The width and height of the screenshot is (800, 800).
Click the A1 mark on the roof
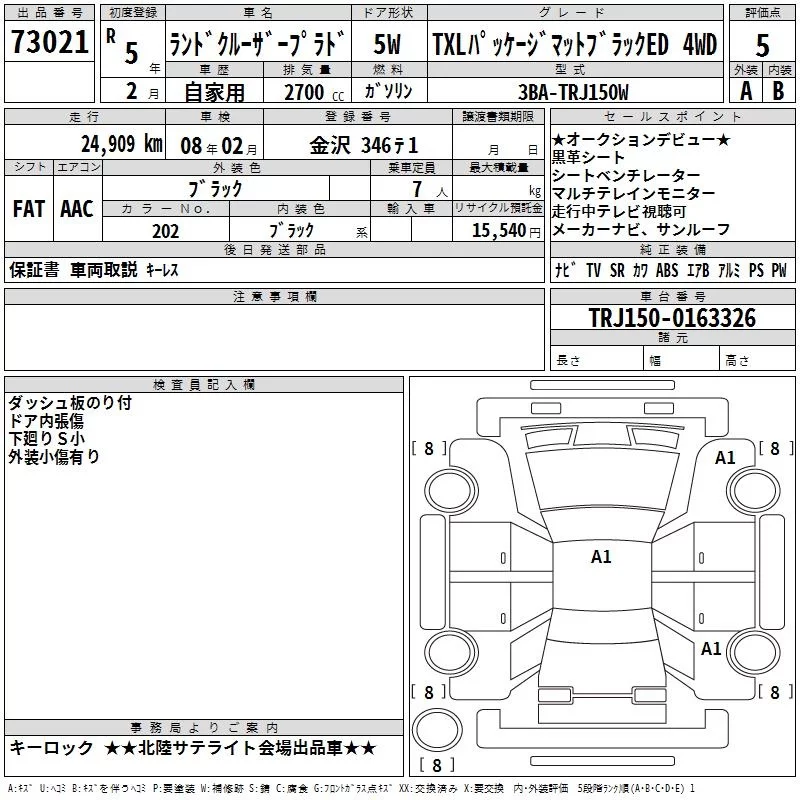coord(601,557)
